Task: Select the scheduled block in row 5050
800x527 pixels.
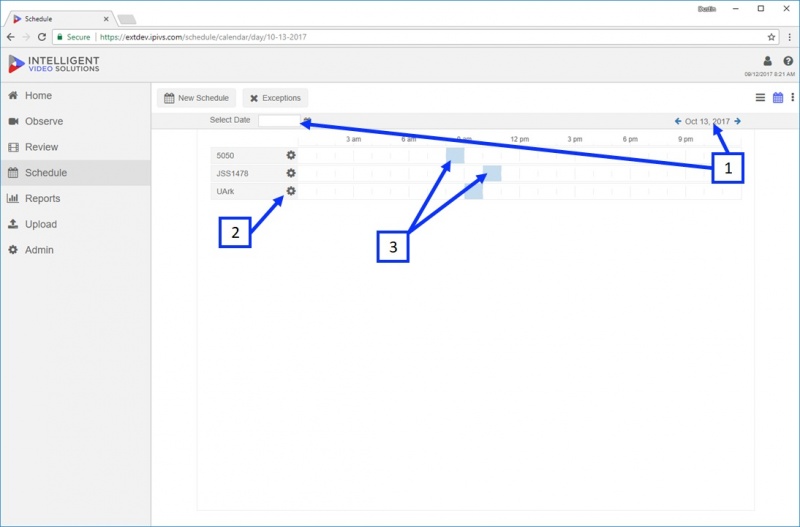Action: (455, 155)
